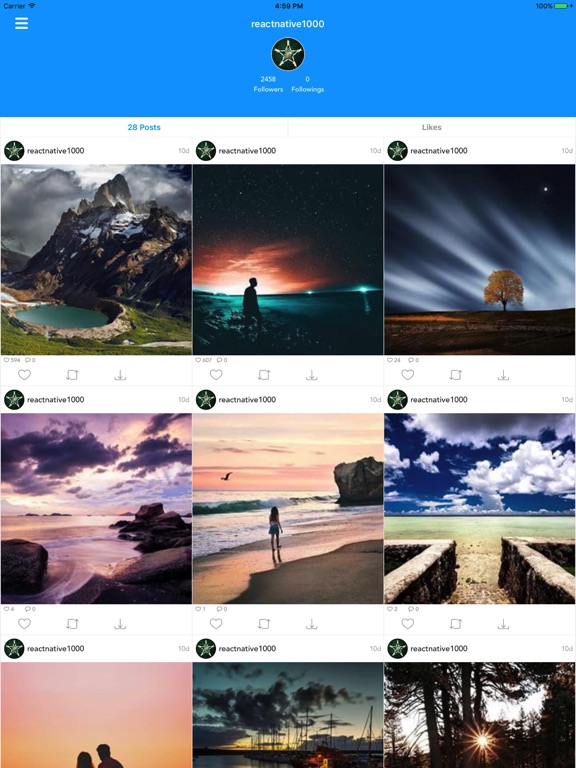Open the stone walls beach photo
Image resolution: width=576 pixels, height=768 pixels.
(x=480, y=508)
